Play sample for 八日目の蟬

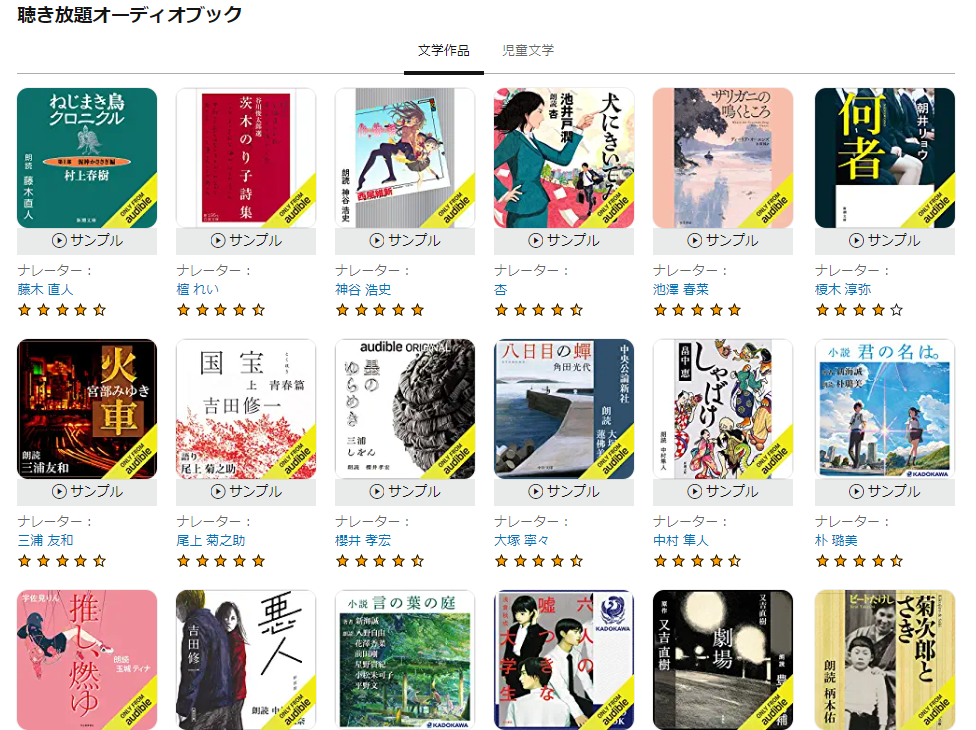(x=564, y=492)
